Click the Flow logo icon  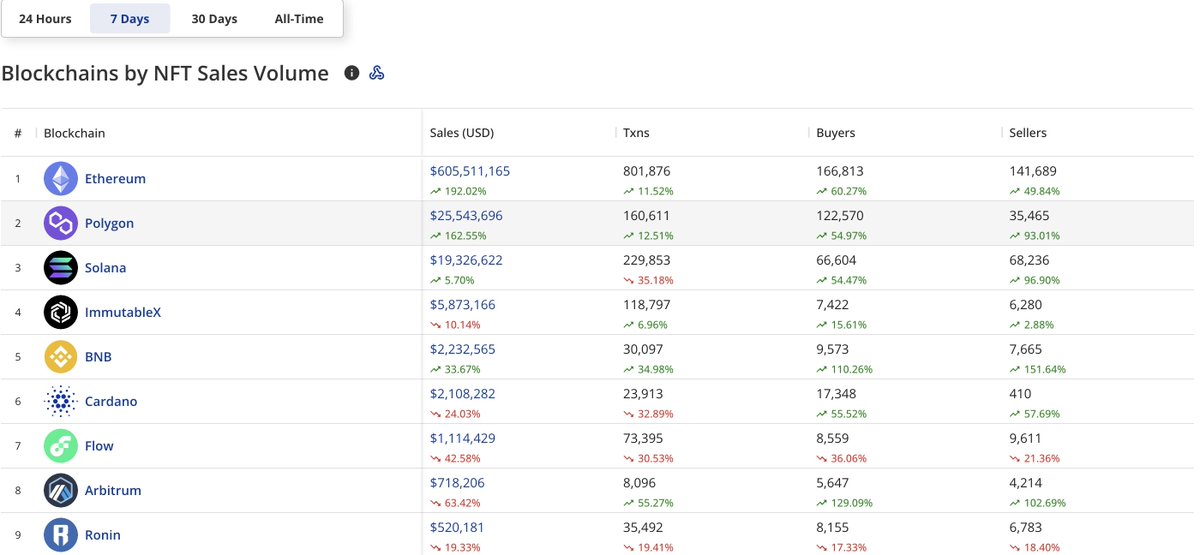point(61,446)
